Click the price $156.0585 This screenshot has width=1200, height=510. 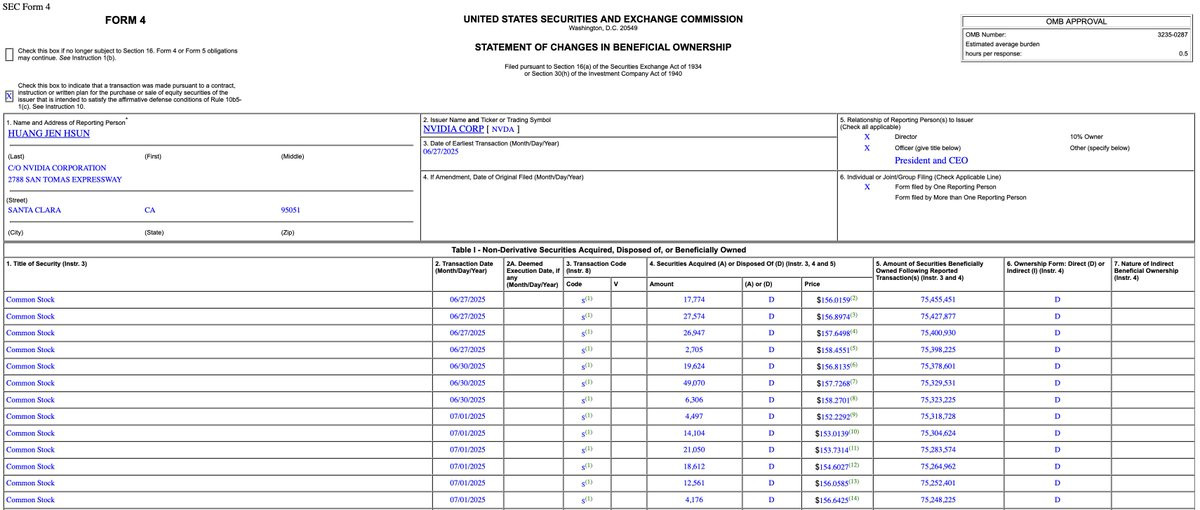pyautogui.click(x=832, y=483)
